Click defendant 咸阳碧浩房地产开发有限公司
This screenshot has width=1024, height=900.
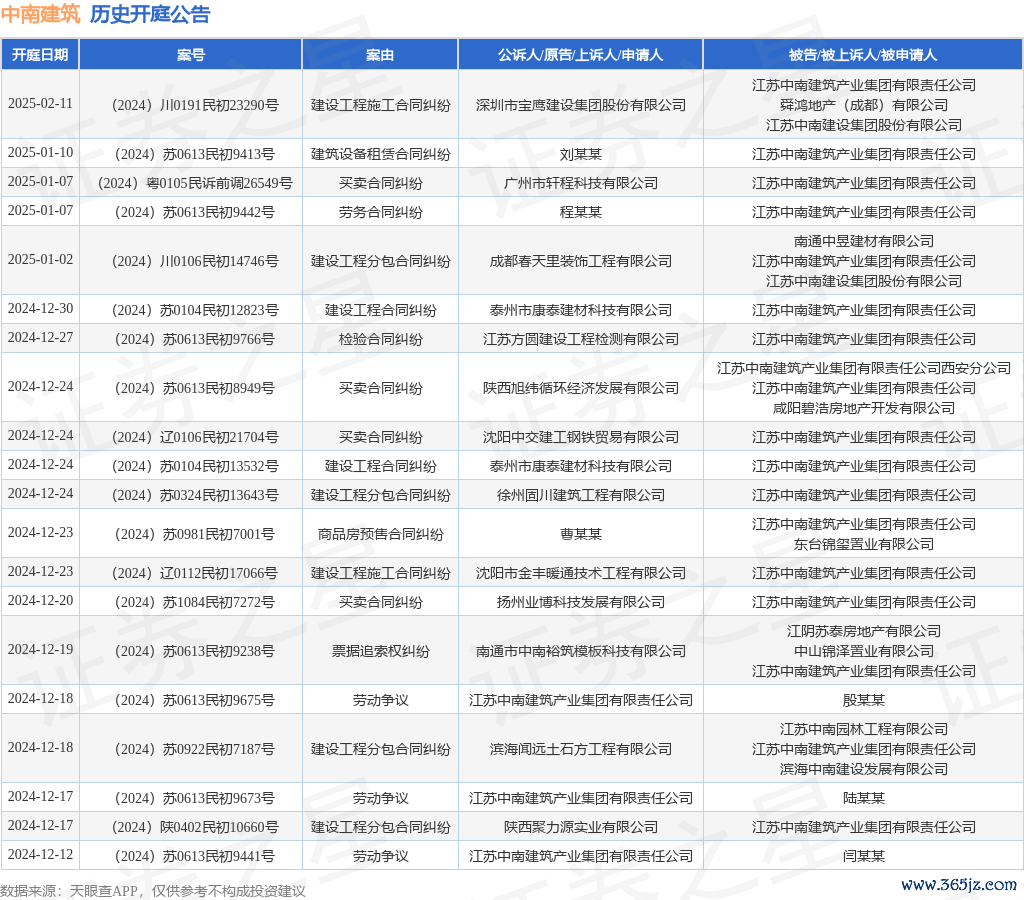pos(863,408)
